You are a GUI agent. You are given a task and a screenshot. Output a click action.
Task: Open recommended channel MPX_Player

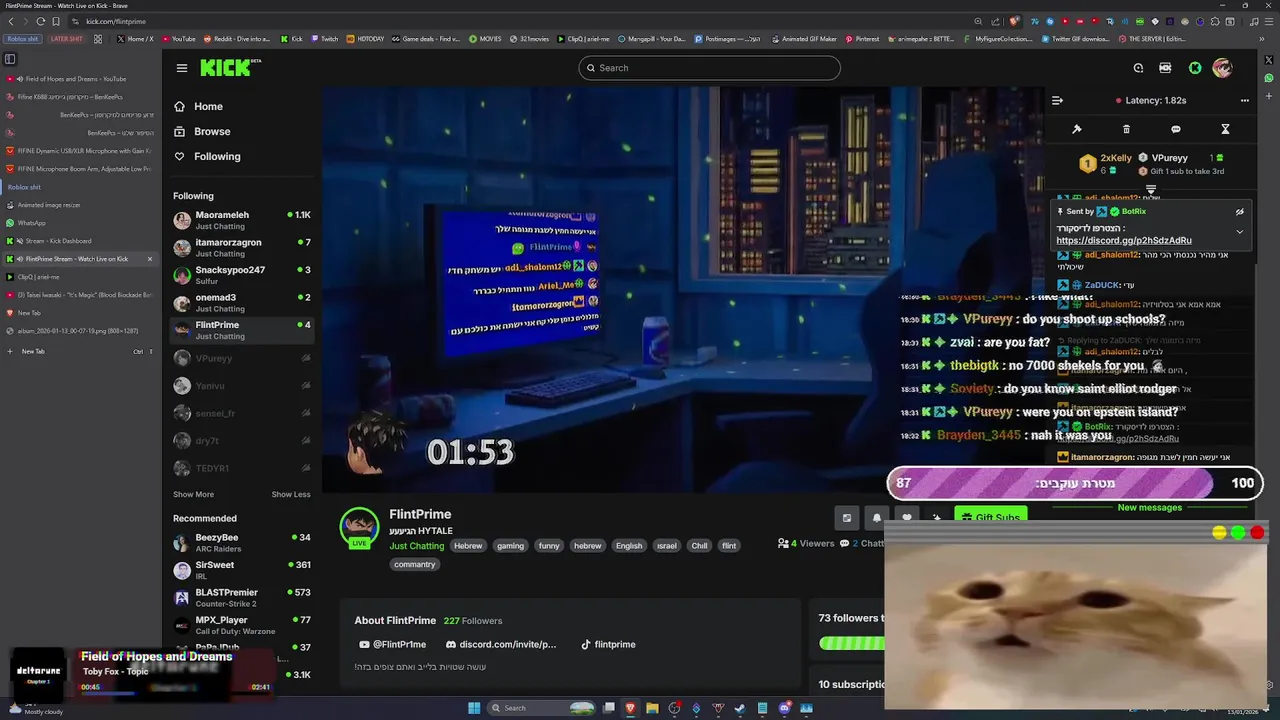242,625
